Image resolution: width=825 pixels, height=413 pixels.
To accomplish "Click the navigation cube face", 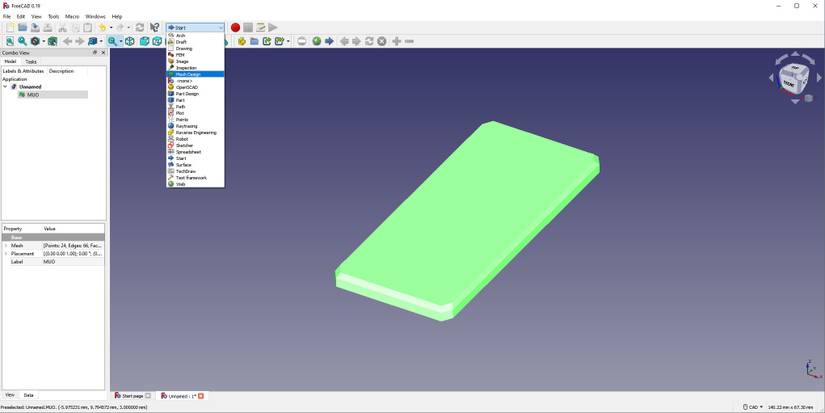I will coord(795,79).
